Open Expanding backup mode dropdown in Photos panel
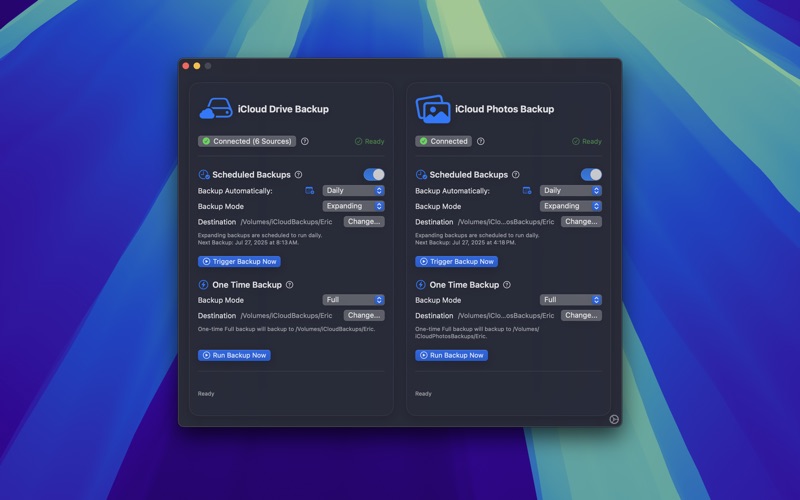Screen dimensions: 800x500 (x=571, y=206)
